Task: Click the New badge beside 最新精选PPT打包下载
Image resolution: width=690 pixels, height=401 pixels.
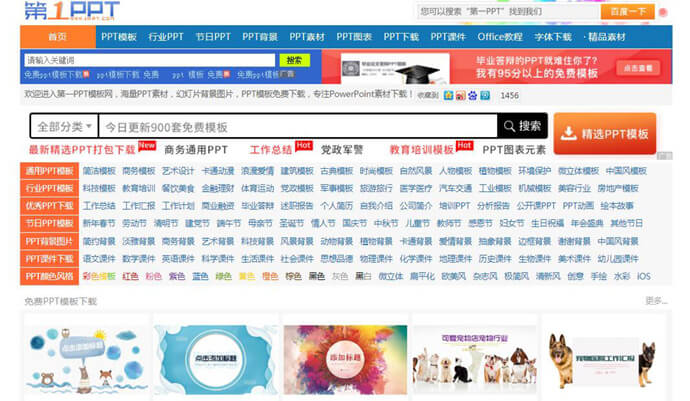Action: [147, 146]
